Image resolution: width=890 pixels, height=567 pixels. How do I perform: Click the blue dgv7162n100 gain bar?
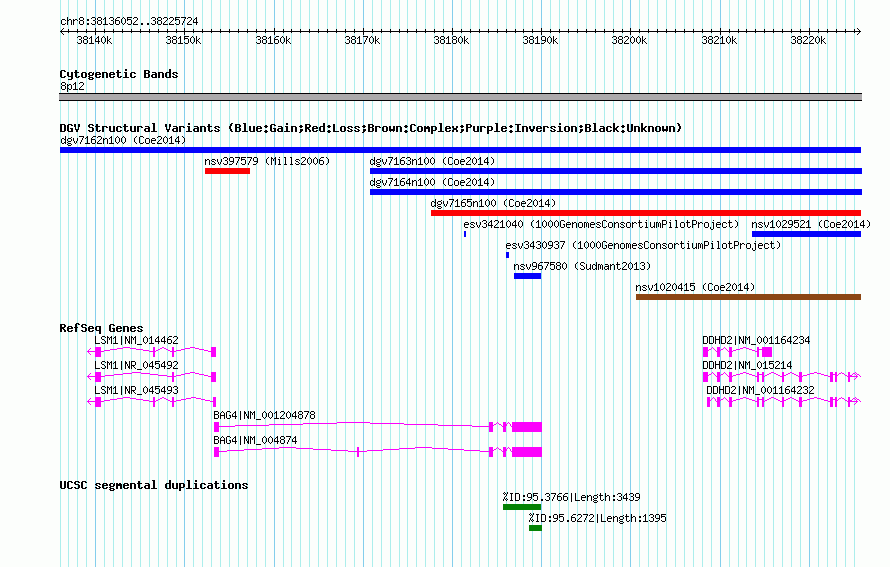point(460,150)
